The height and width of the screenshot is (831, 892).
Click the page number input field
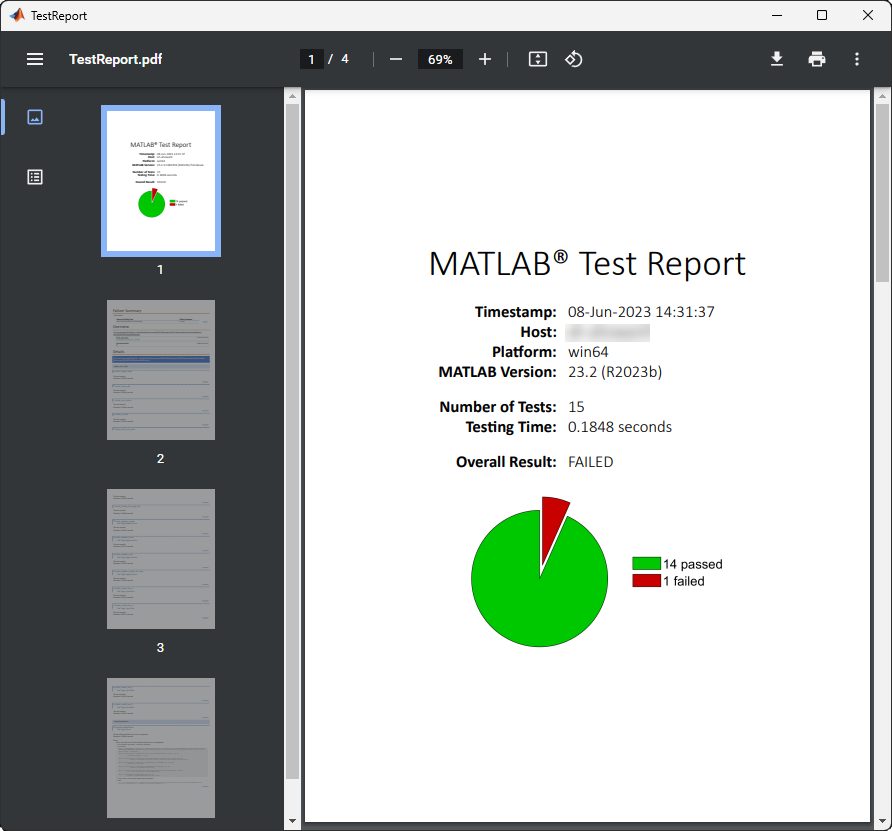click(x=312, y=59)
